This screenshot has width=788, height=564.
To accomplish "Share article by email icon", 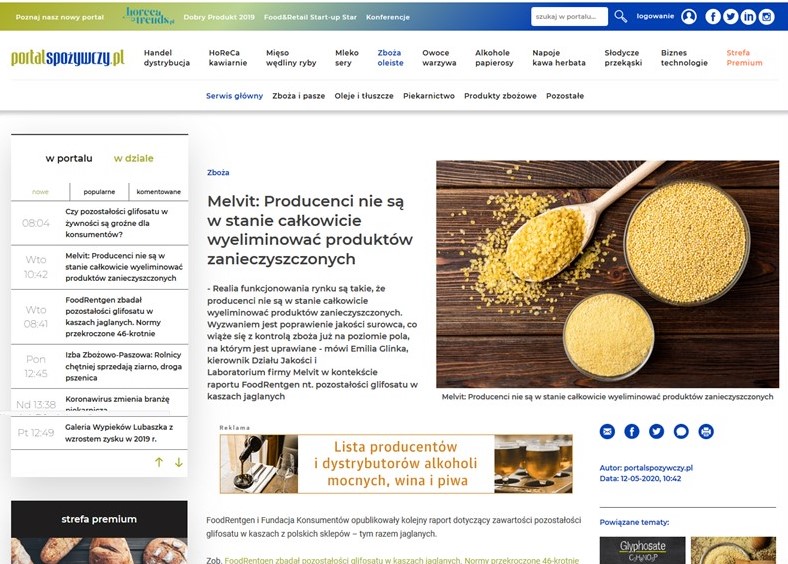I will 607,431.
